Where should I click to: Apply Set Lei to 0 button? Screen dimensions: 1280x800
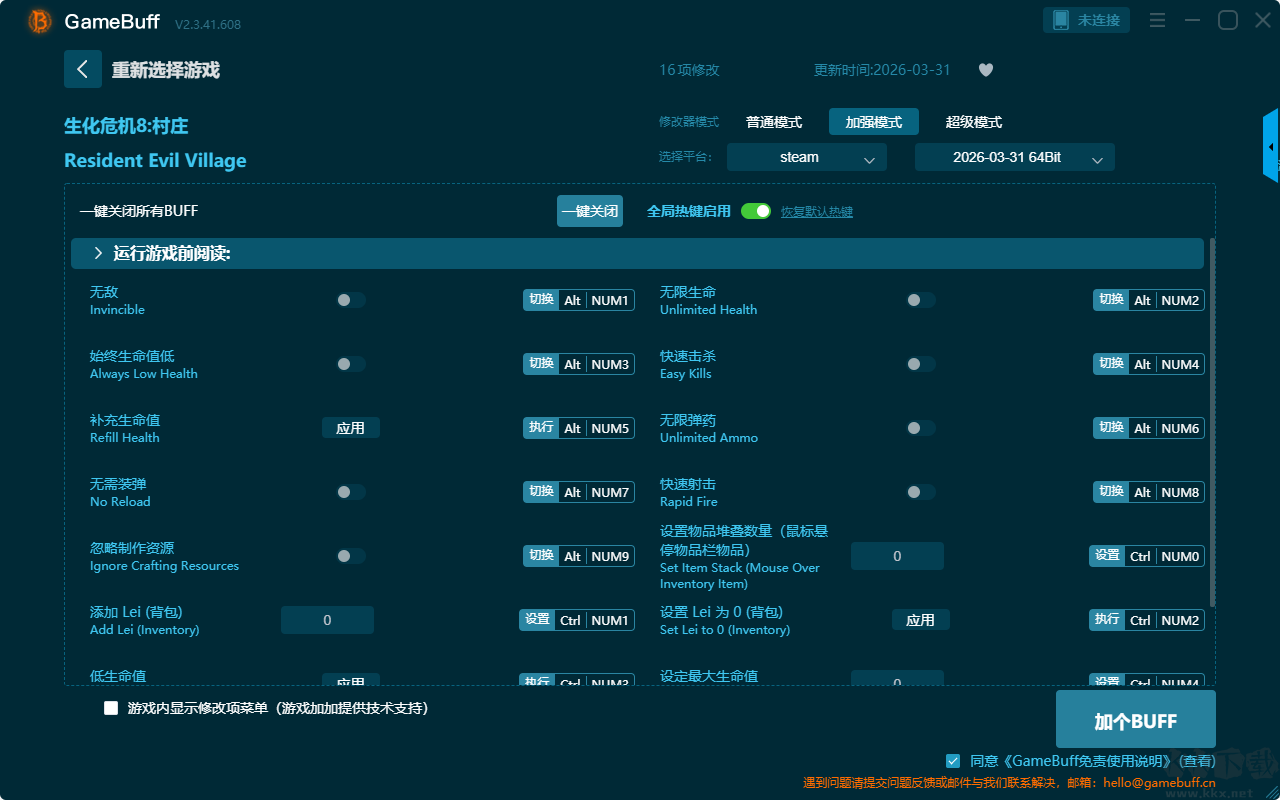pyautogui.click(x=920, y=620)
